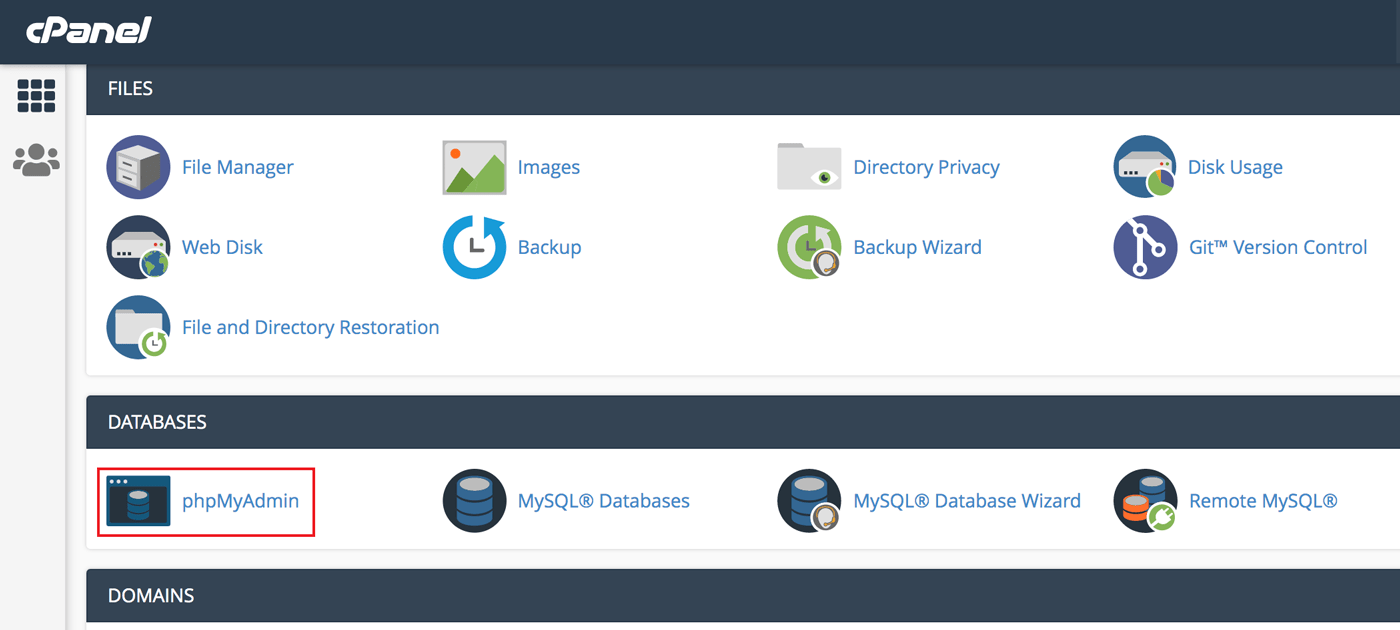1400x630 pixels.
Task: Click the Directory Privacy folder icon
Action: [809, 167]
